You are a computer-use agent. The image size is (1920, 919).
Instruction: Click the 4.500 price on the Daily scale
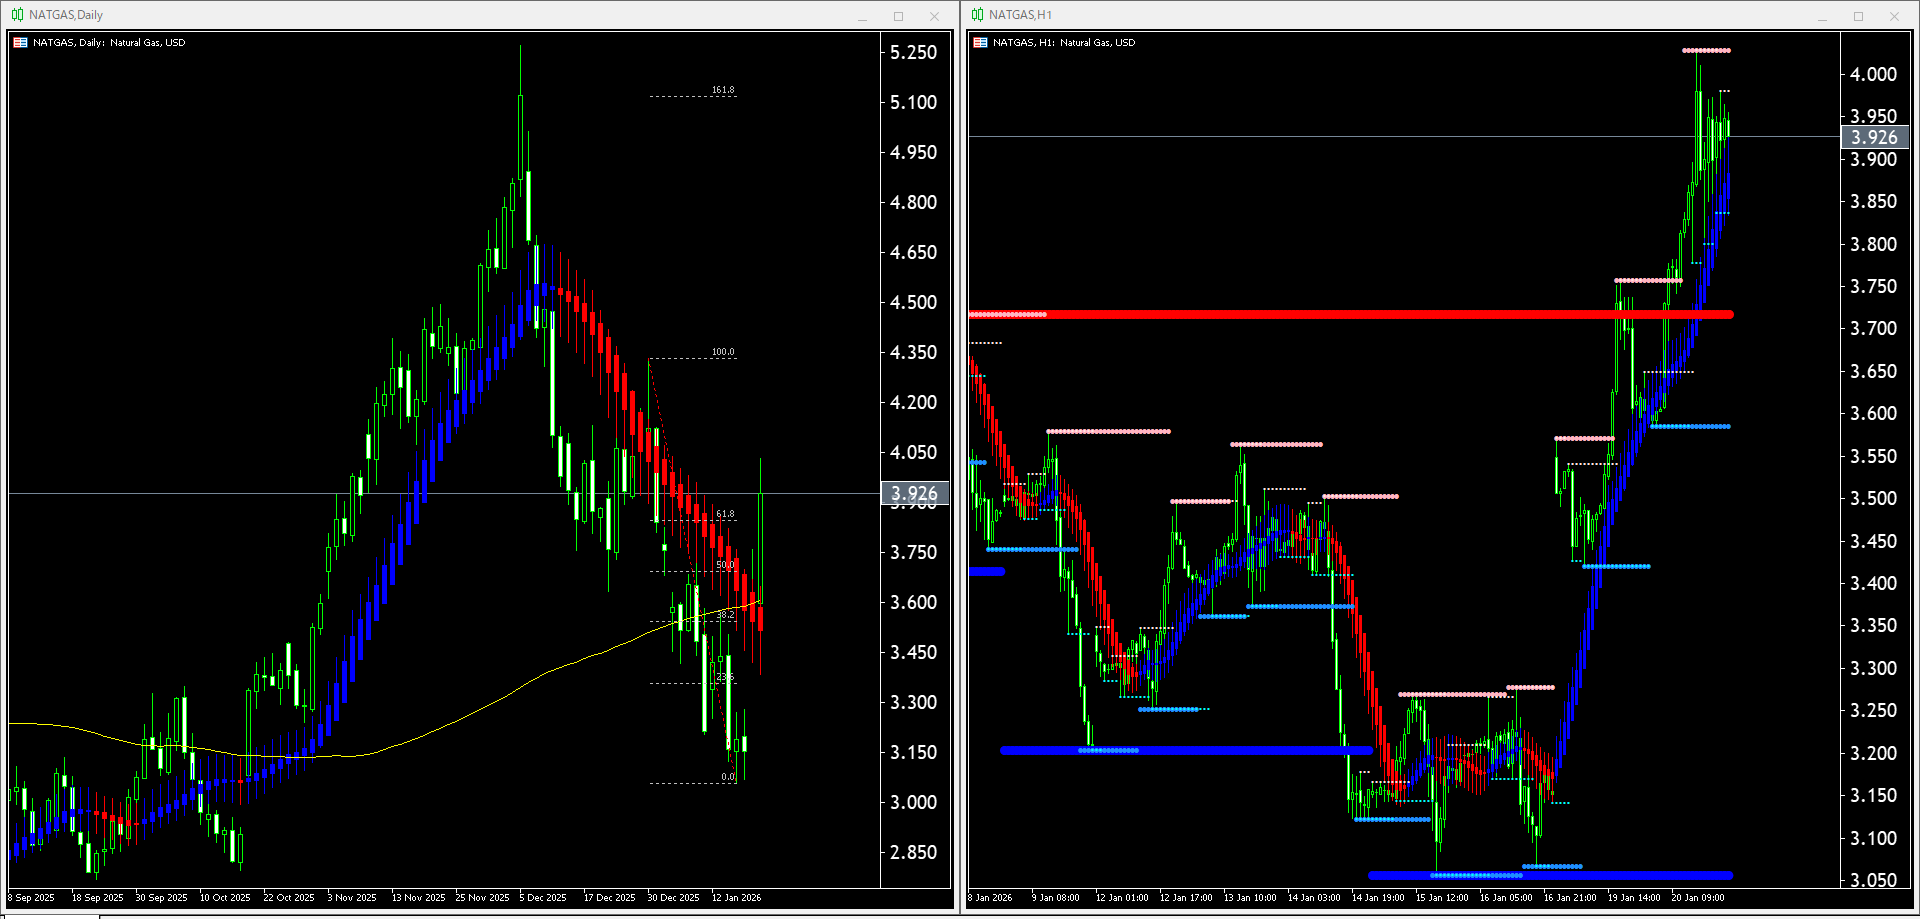pyautogui.click(x=914, y=302)
